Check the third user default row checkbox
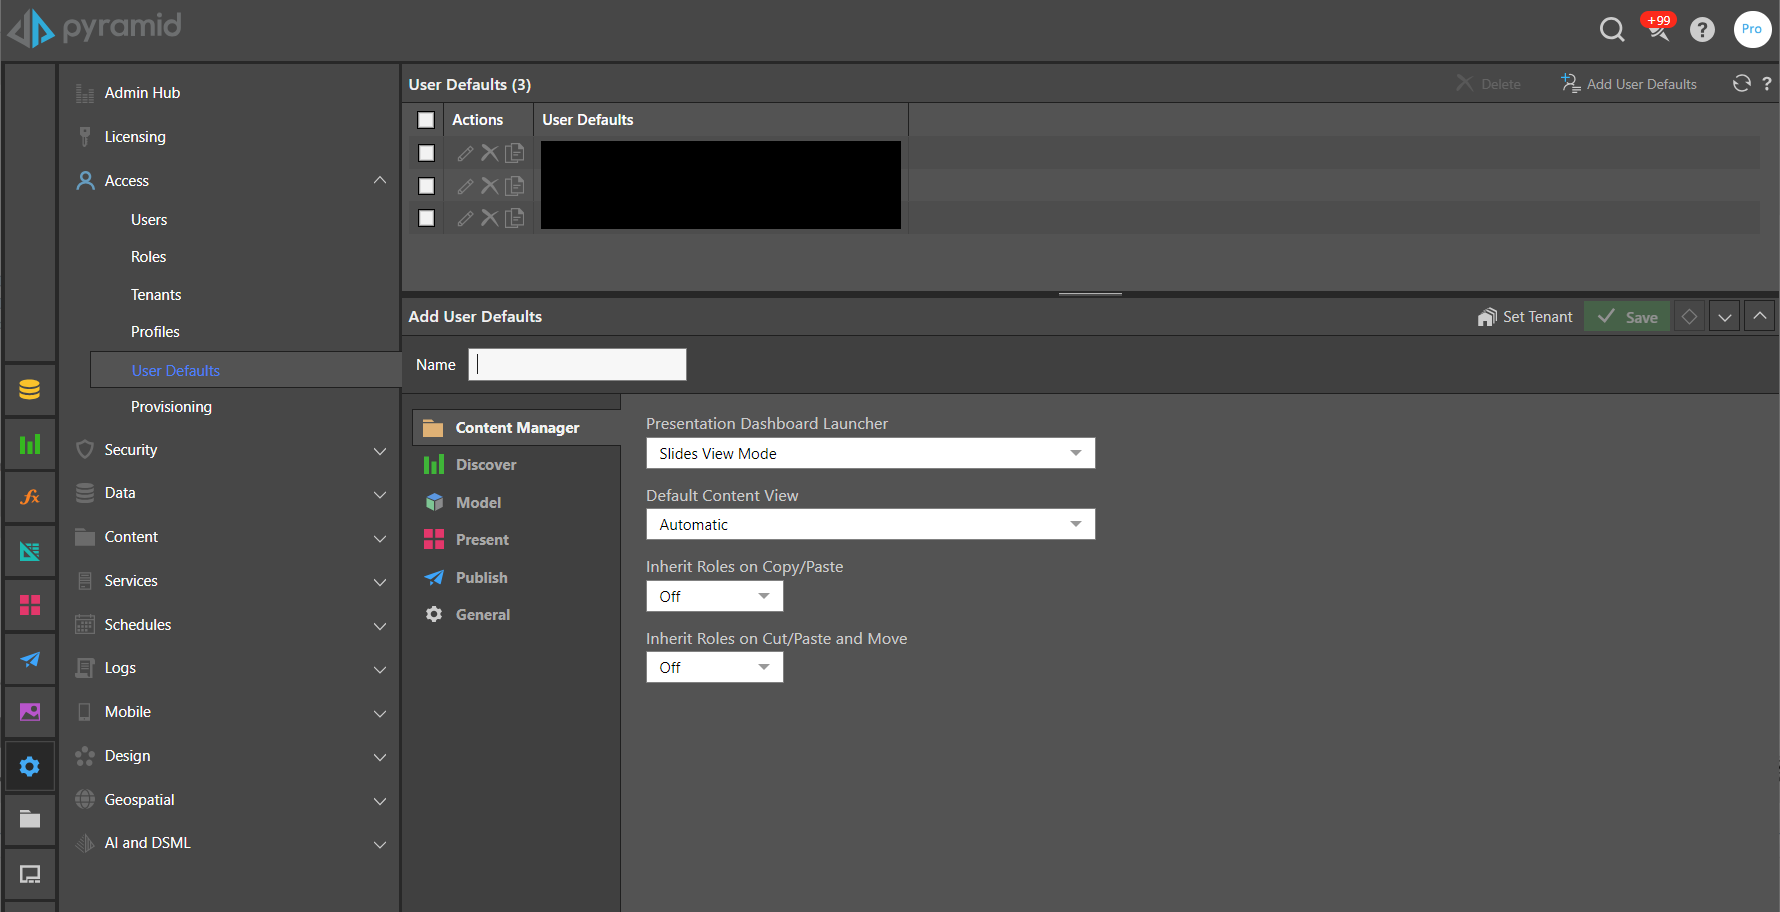1780x912 pixels. pyautogui.click(x=426, y=218)
